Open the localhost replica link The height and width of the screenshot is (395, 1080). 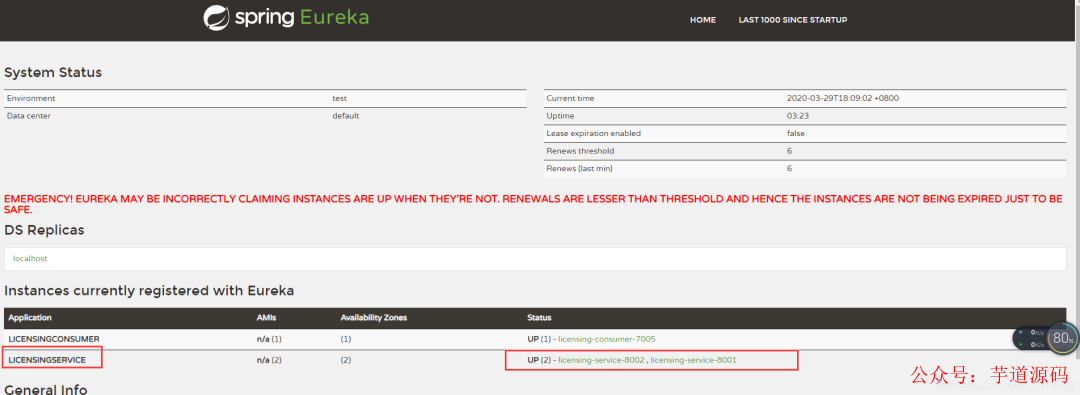tap(30, 259)
